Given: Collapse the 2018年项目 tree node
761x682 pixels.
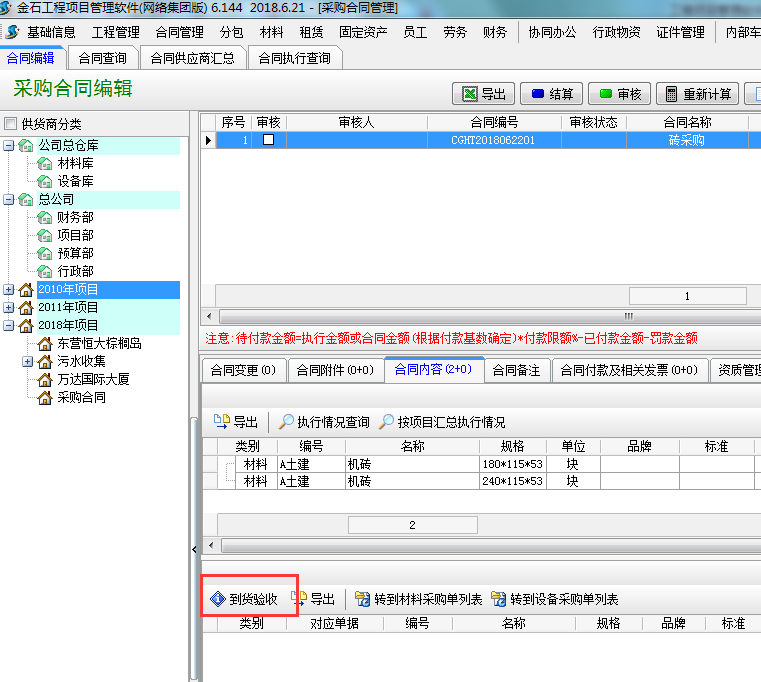Looking at the screenshot, I should pyautogui.click(x=9, y=326).
